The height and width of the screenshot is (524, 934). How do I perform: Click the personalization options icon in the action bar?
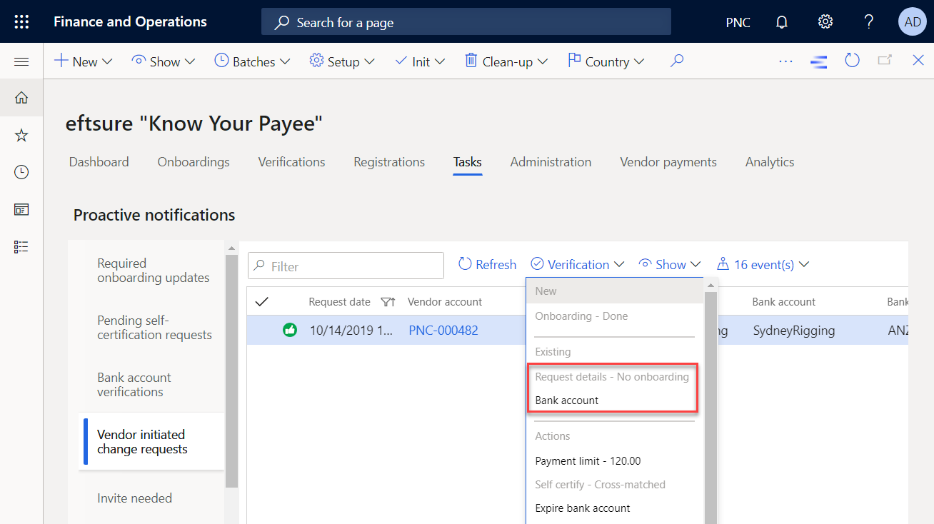[x=818, y=61]
